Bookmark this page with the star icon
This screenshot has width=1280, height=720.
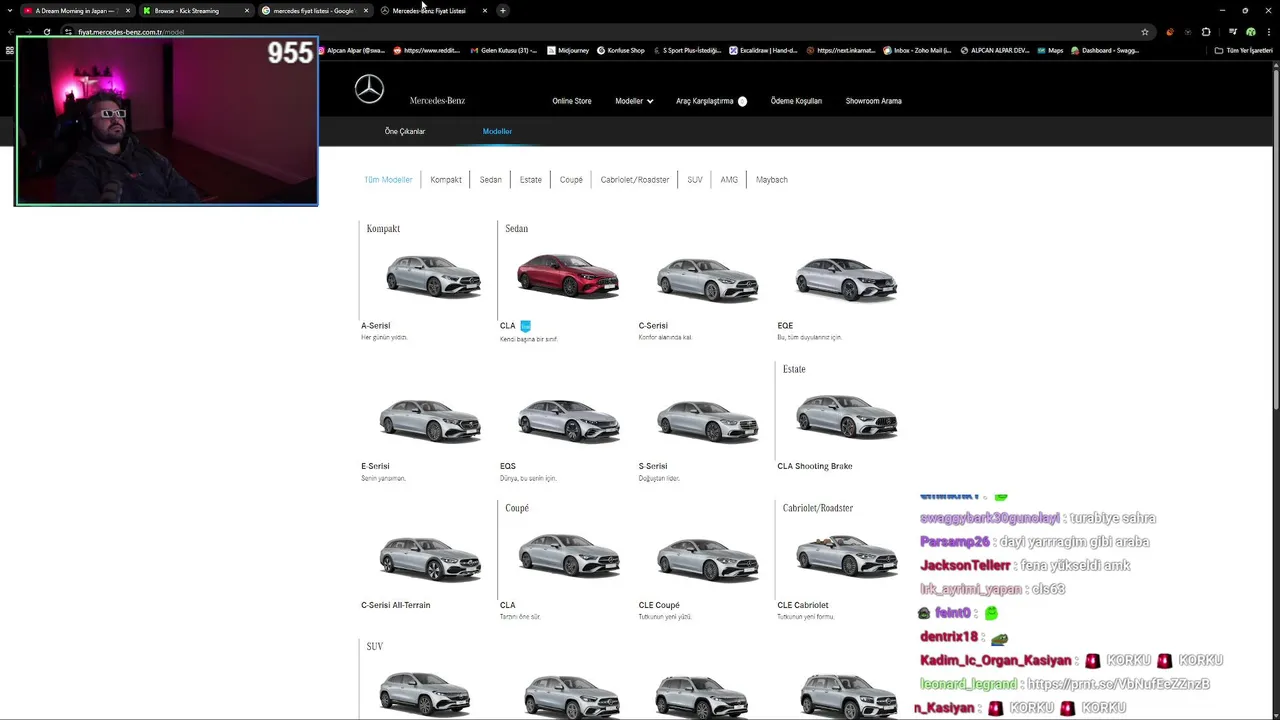1145,32
